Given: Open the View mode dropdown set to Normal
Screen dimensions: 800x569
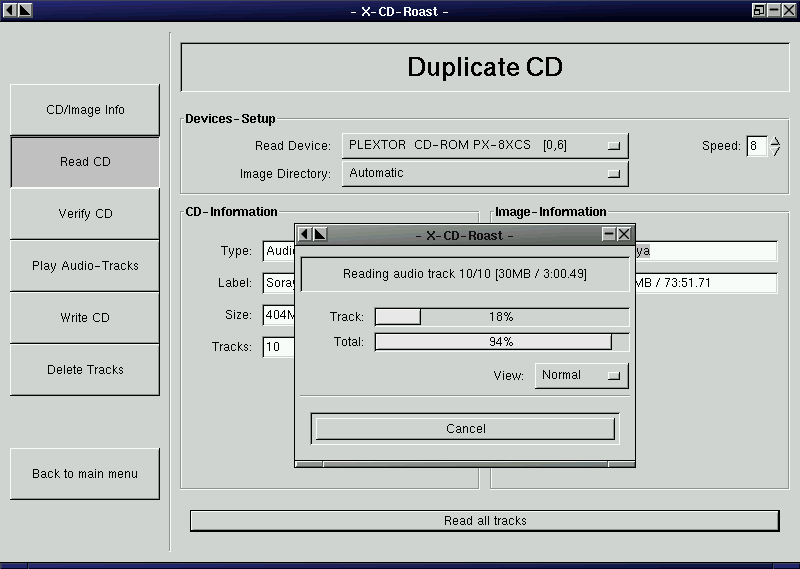Looking at the screenshot, I should click(x=581, y=375).
